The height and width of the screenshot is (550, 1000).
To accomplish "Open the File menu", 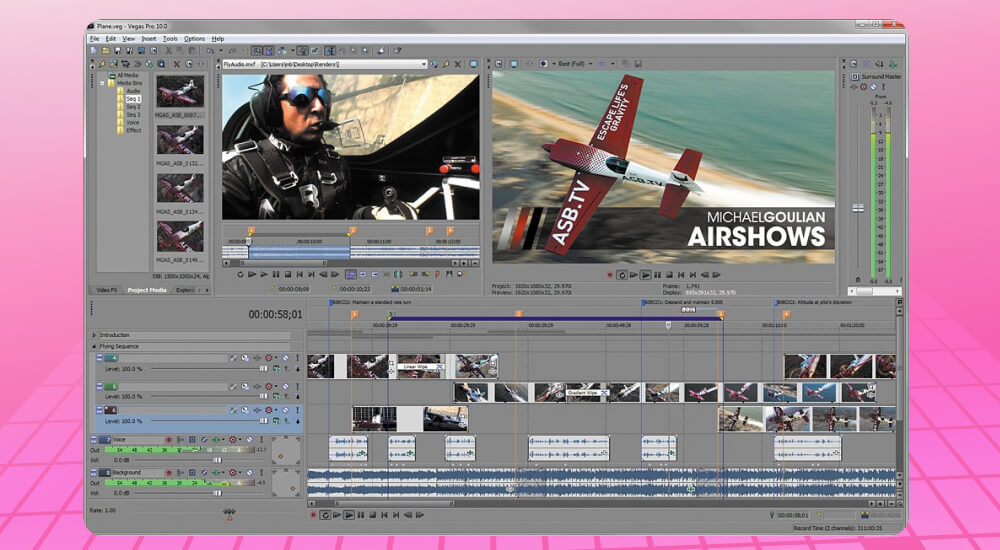I will tap(94, 39).
